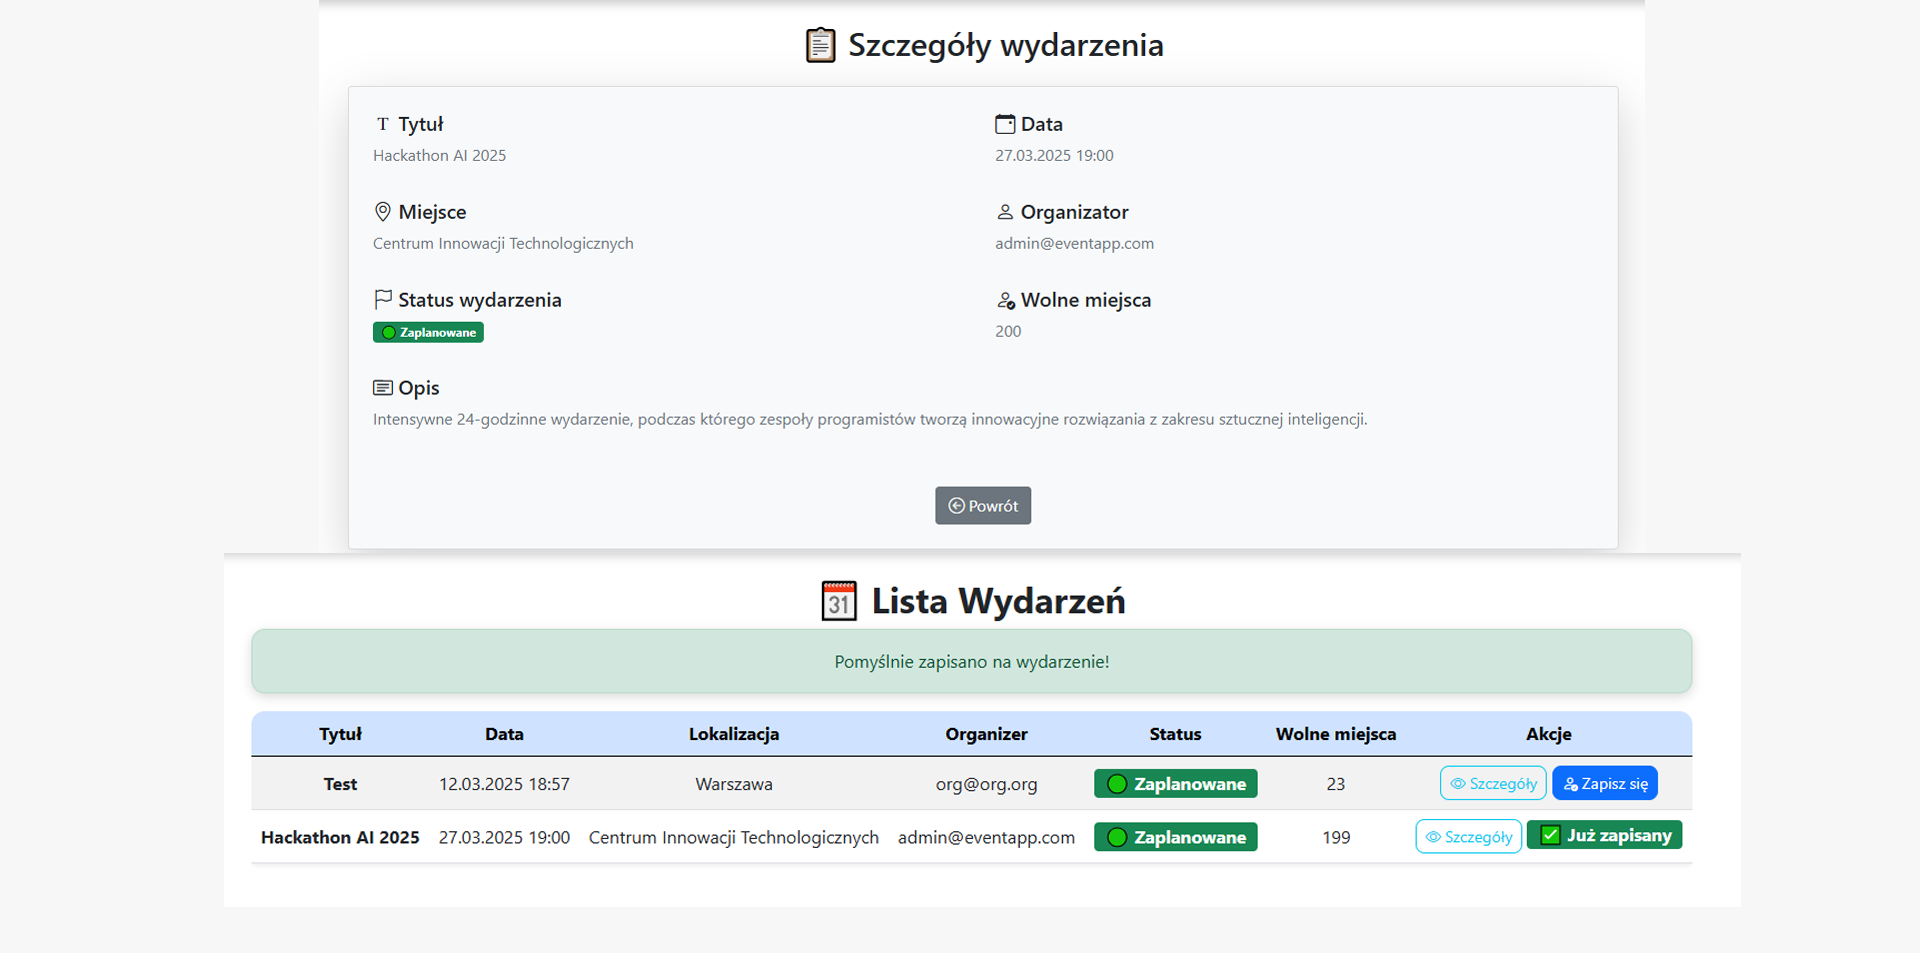The width and height of the screenshot is (1920, 953).
Task: Click the free places value 23
Action: [x=1336, y=784]
